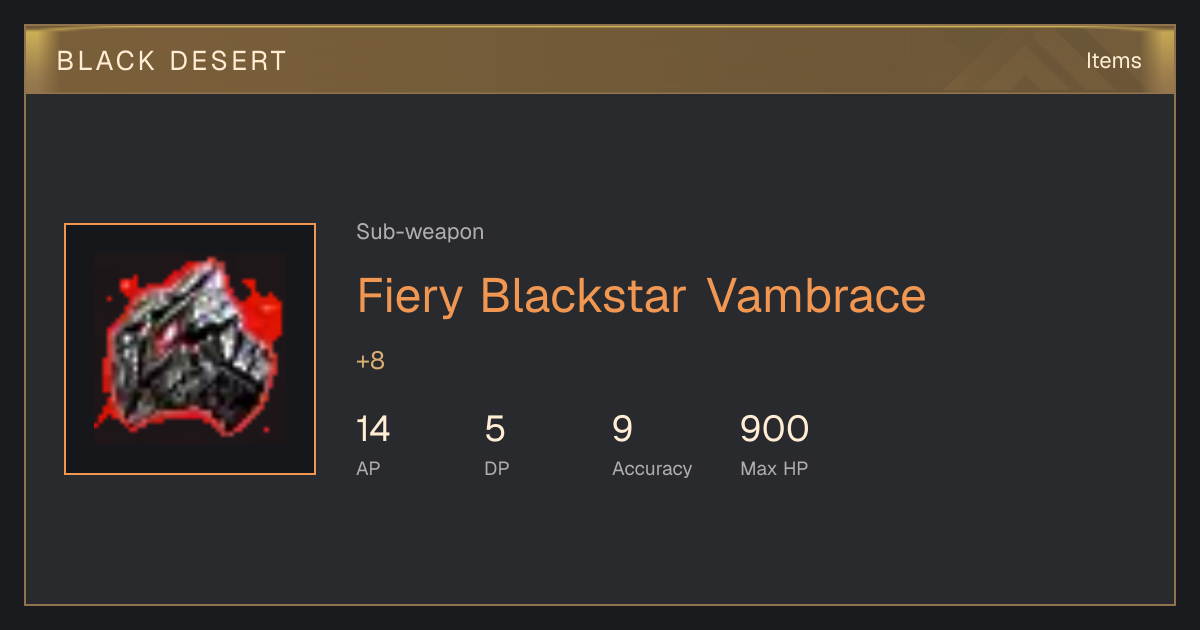The image size is (1200, 630).
Task: Click the orange border of the item thumbnail
Action: [190, 224]
